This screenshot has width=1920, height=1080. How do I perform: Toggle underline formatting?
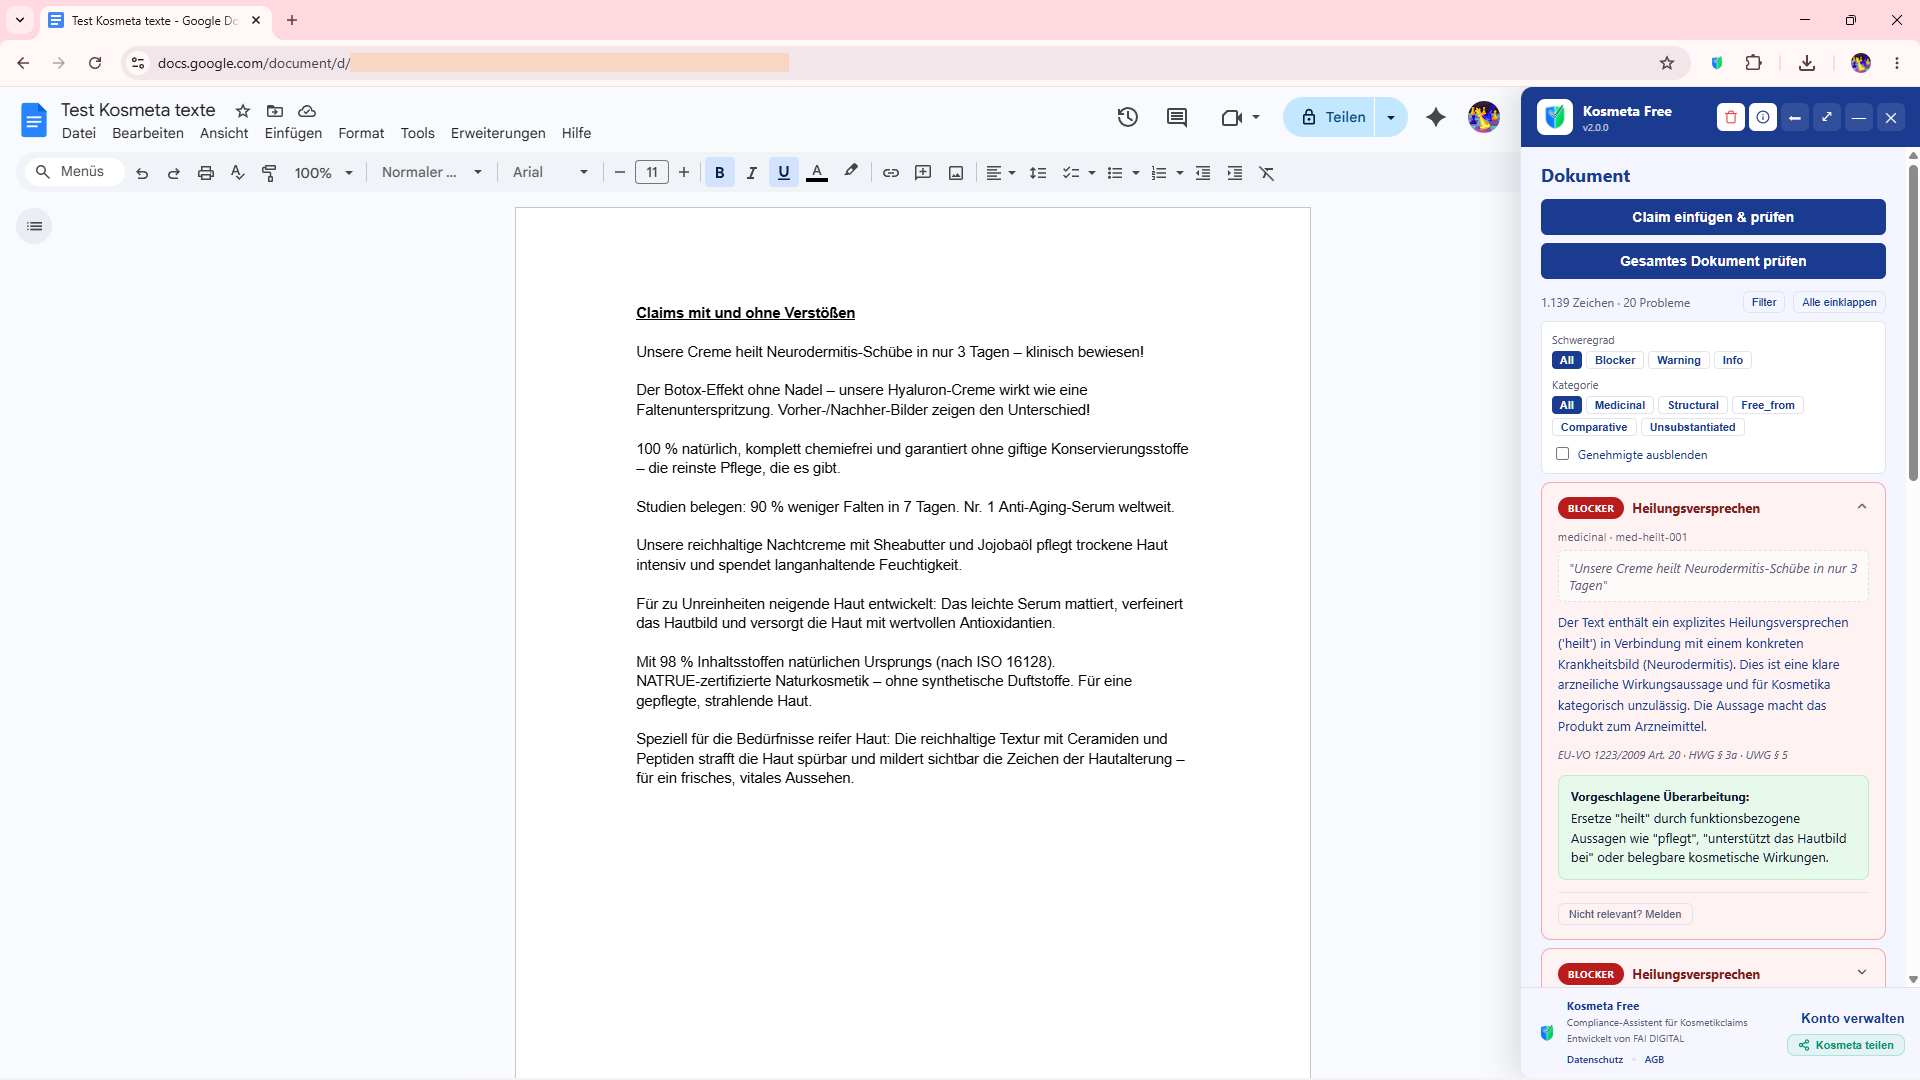point(784,173)
